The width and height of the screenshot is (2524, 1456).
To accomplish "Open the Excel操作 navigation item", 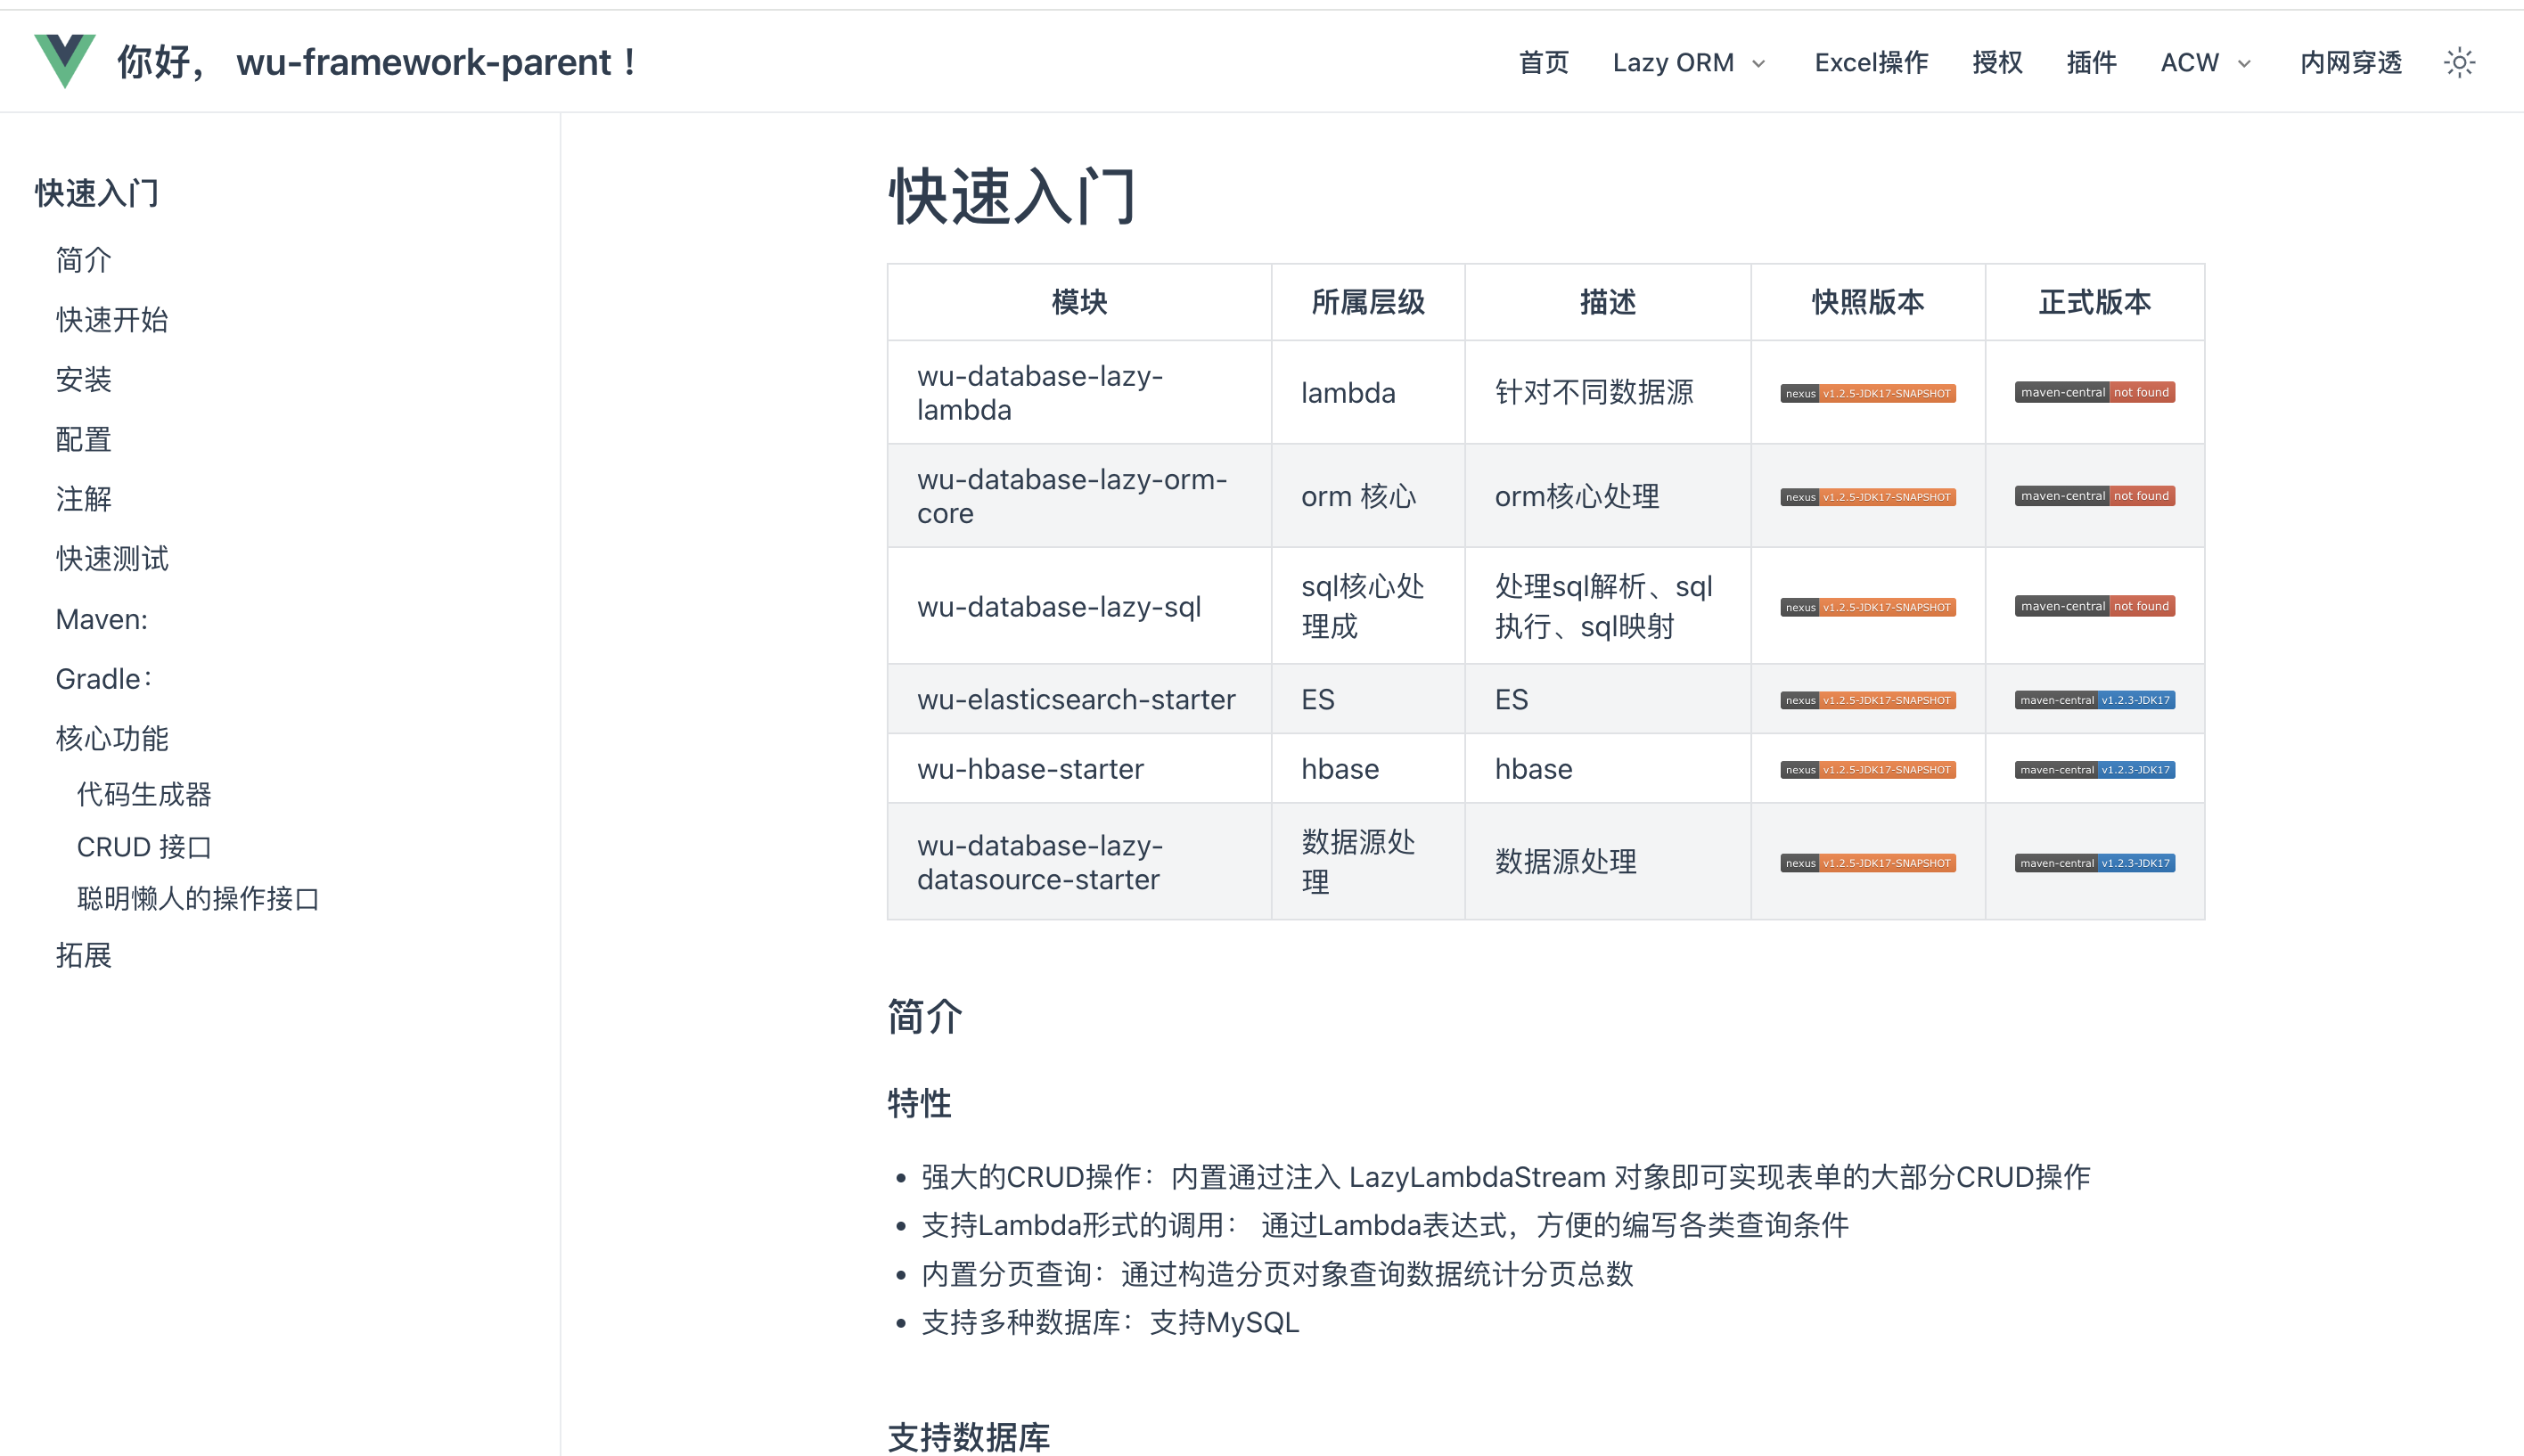I will [x=1870, y=62].
